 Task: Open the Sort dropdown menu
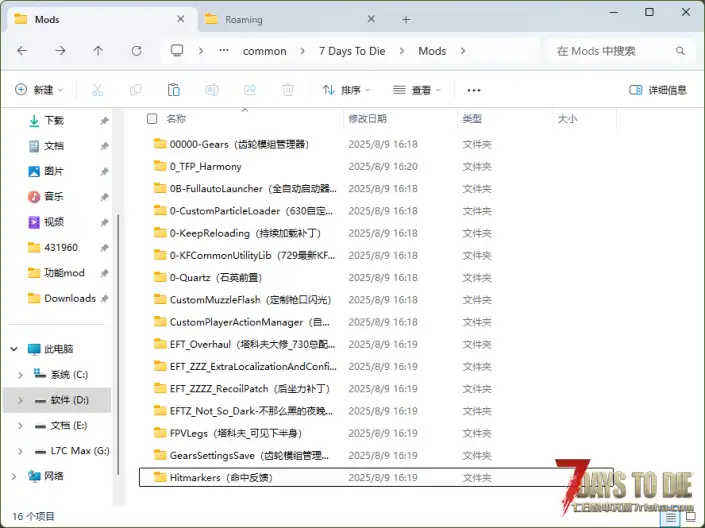[346, 90]
